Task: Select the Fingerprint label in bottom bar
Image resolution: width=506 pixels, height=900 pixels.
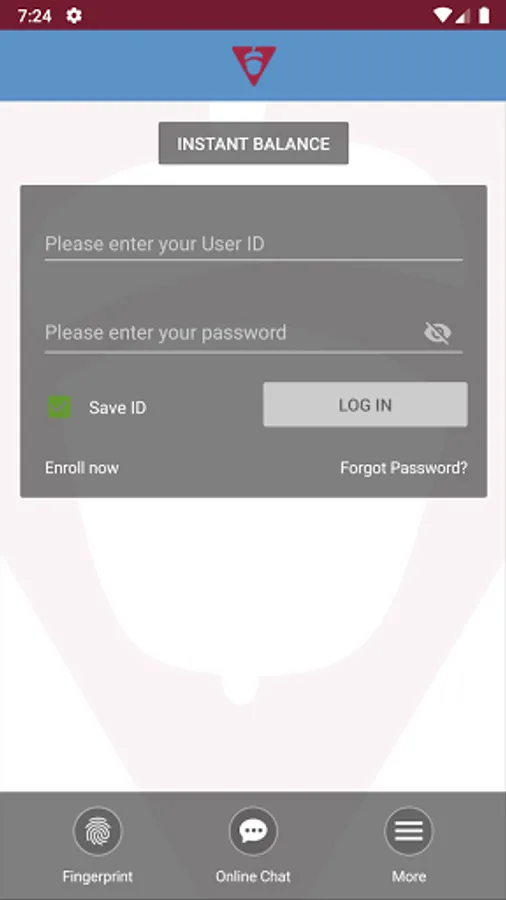Action: pyautogui.click(x=98, y=876)
